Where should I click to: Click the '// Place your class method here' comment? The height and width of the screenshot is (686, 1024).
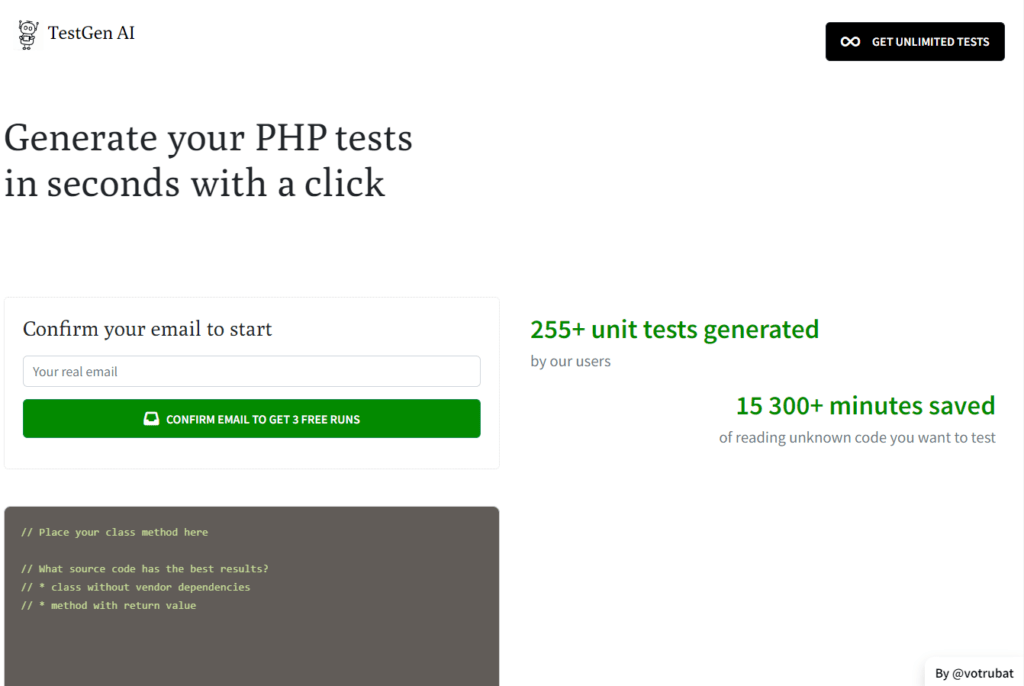coord(114,532)
